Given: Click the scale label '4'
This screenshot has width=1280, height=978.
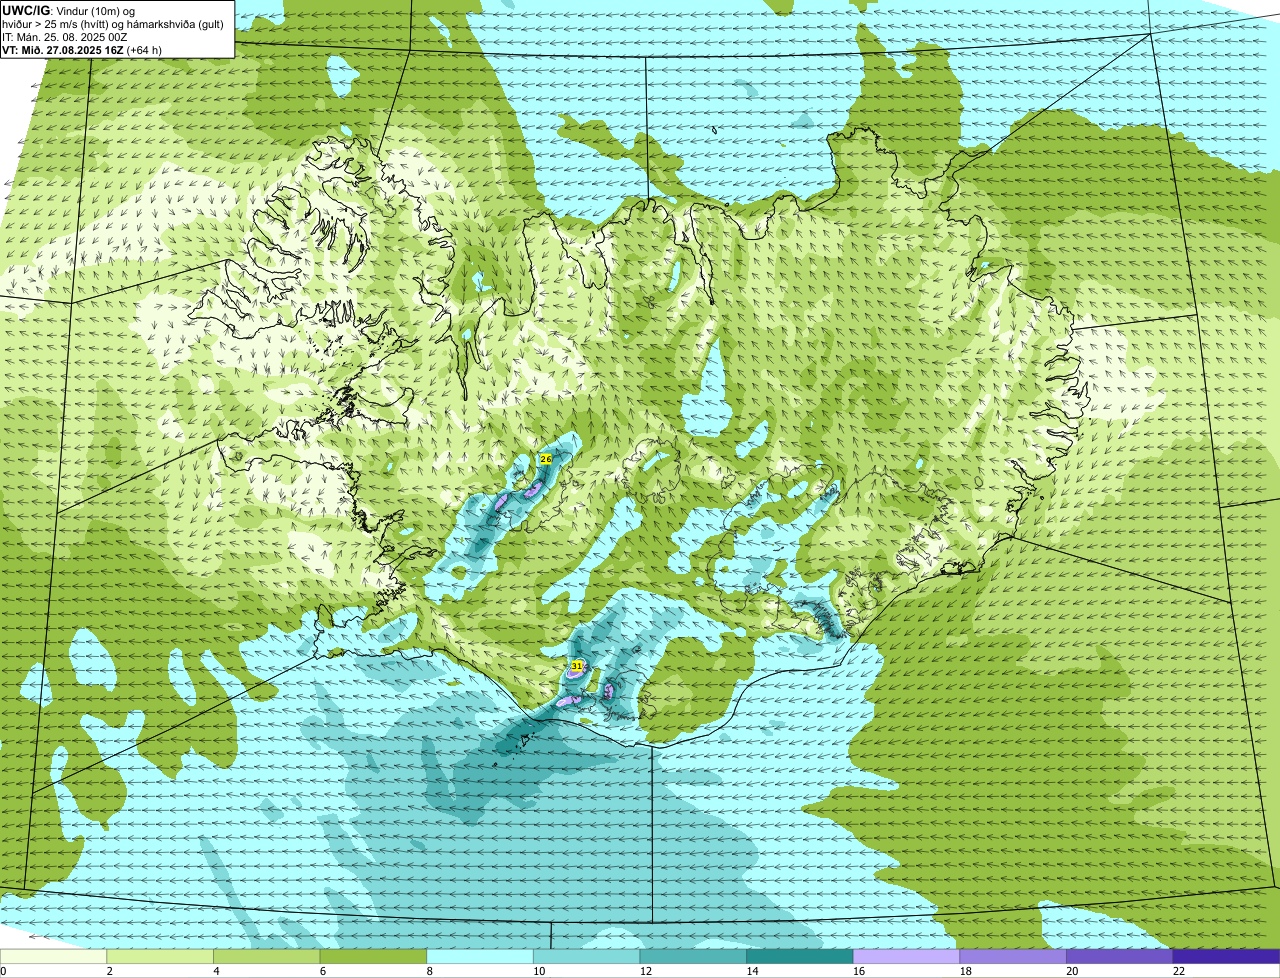Looking at the screenshot, I should tap(216, 970).
